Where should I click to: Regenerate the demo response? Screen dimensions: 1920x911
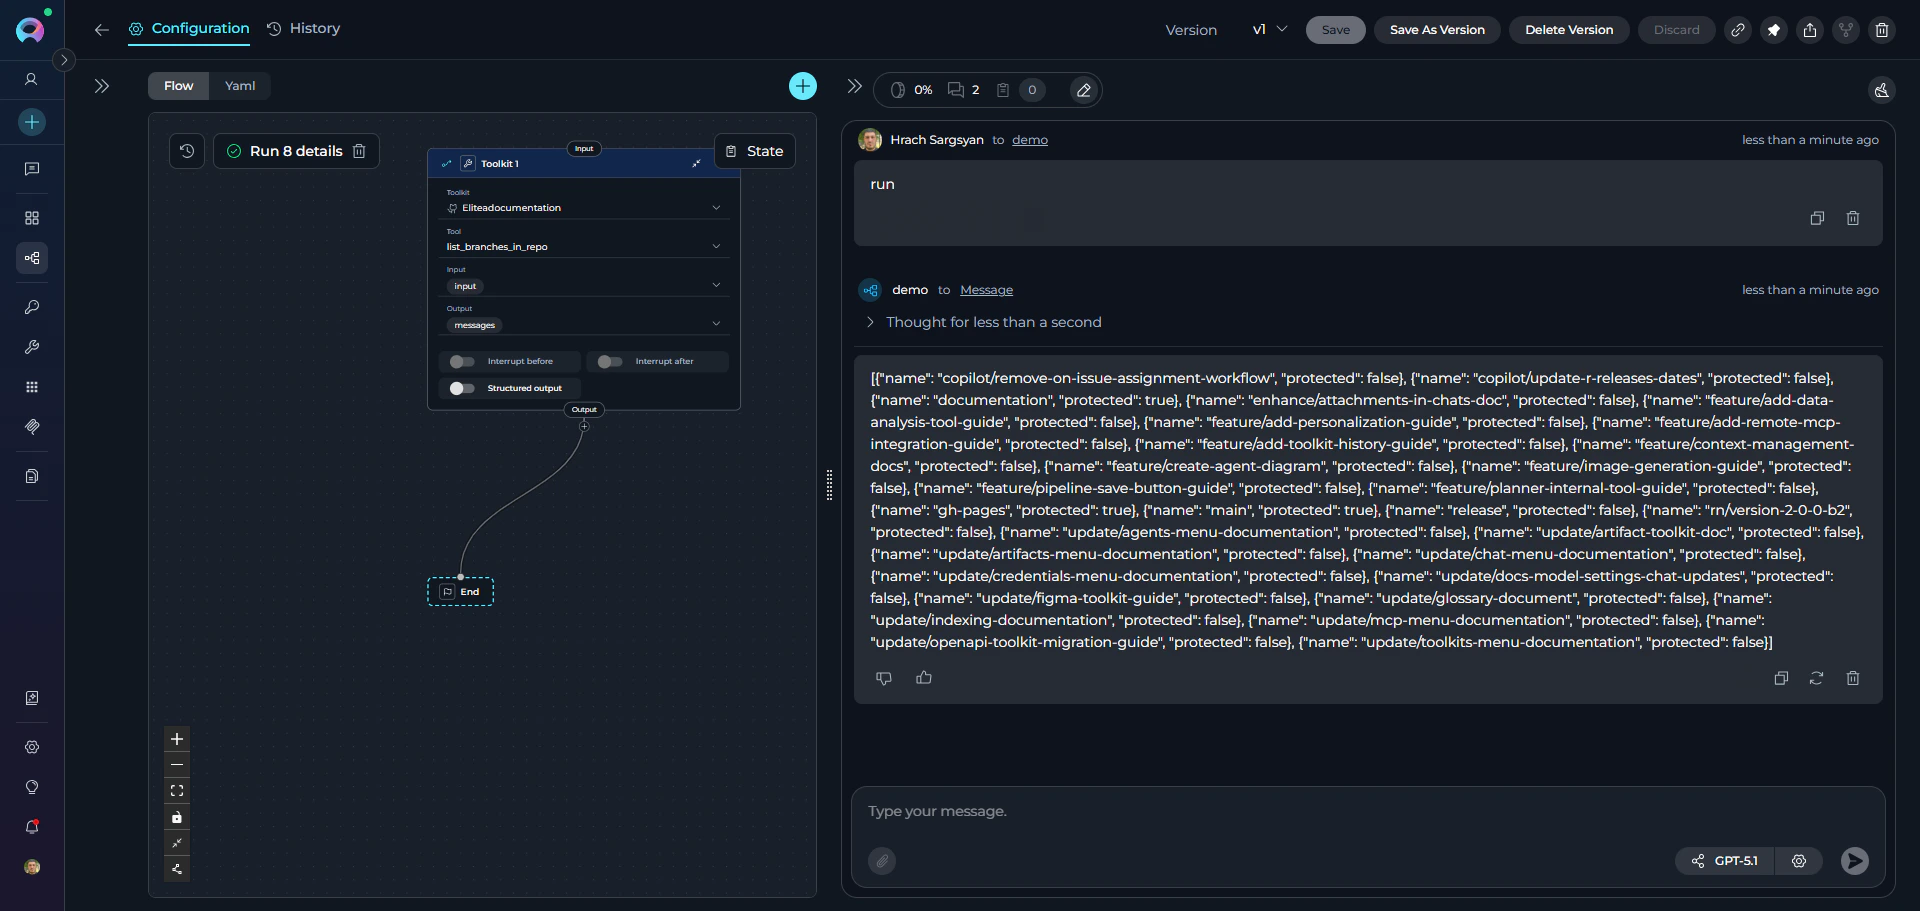pos(1817,678)
